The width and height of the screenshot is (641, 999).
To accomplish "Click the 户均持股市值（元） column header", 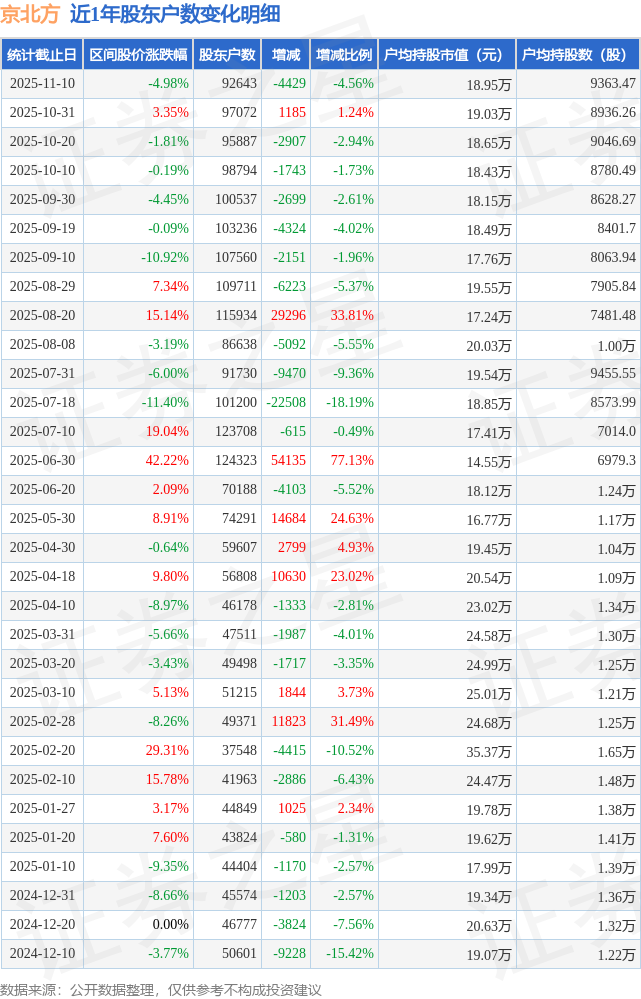I will 446,55.
